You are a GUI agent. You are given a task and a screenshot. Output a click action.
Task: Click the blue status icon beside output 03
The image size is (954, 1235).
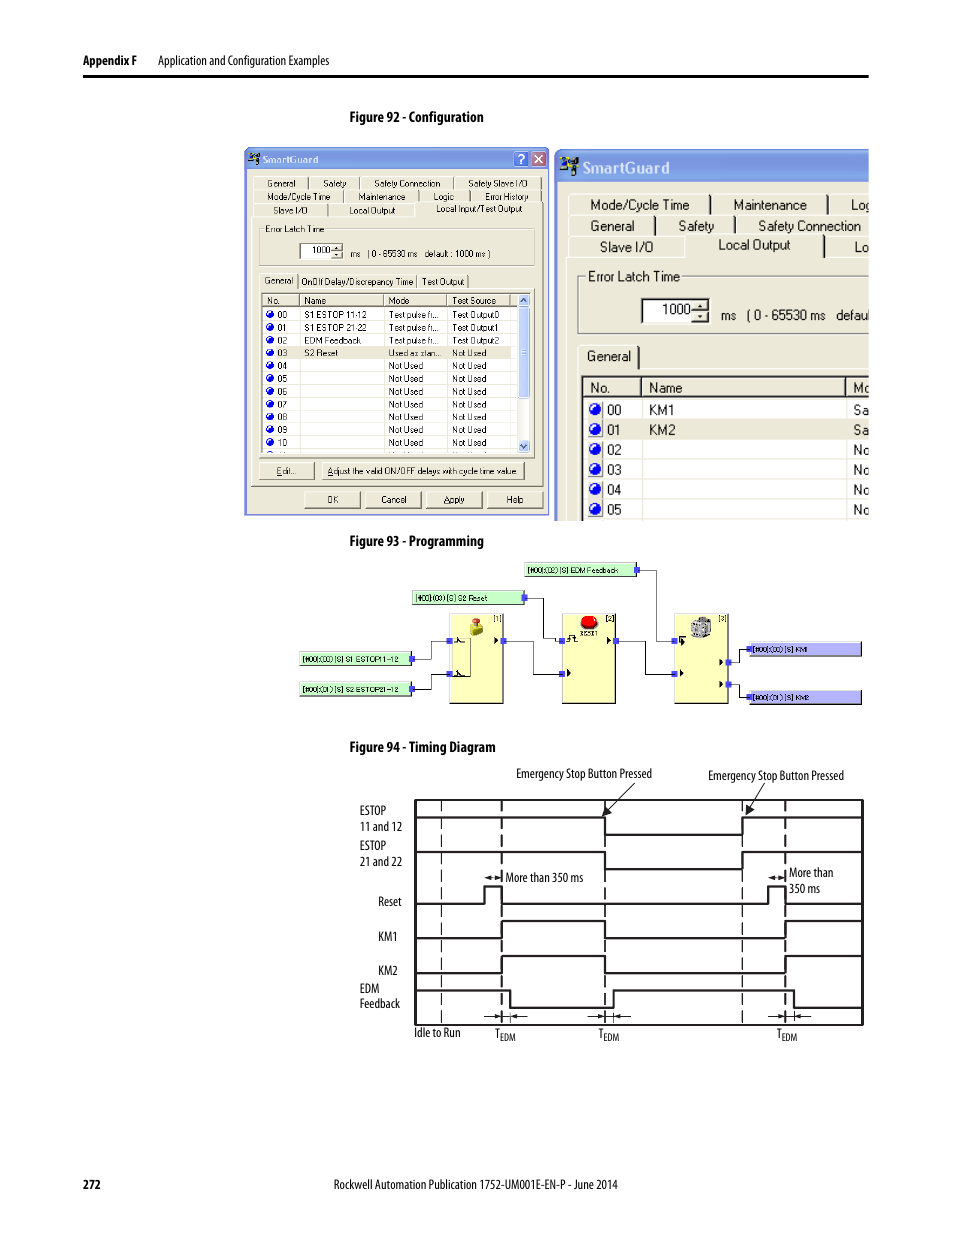595,469
